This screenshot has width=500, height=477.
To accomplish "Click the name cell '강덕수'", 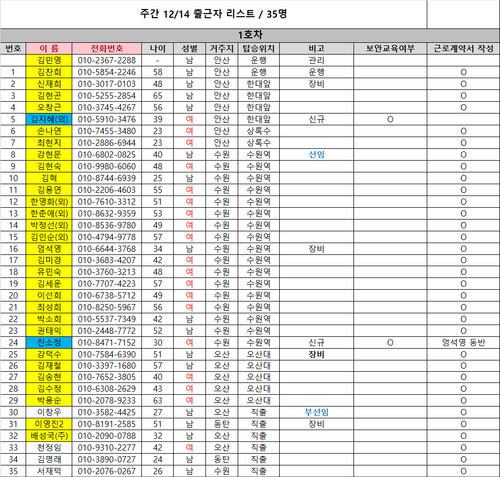I will (49, 354).
